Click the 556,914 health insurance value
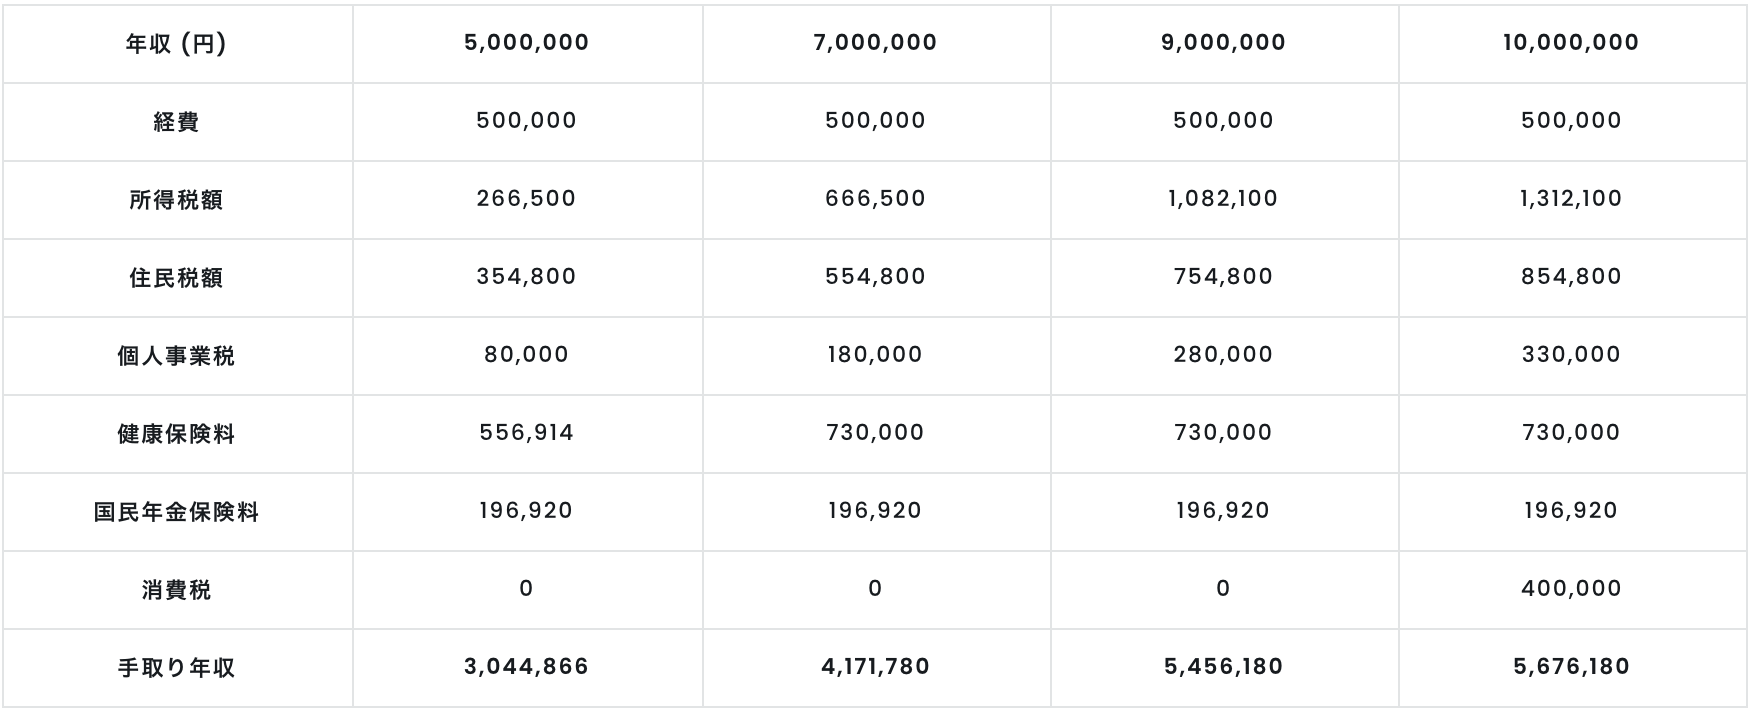The width and height of the screenshot is (1756, 712). click(527, 433)
